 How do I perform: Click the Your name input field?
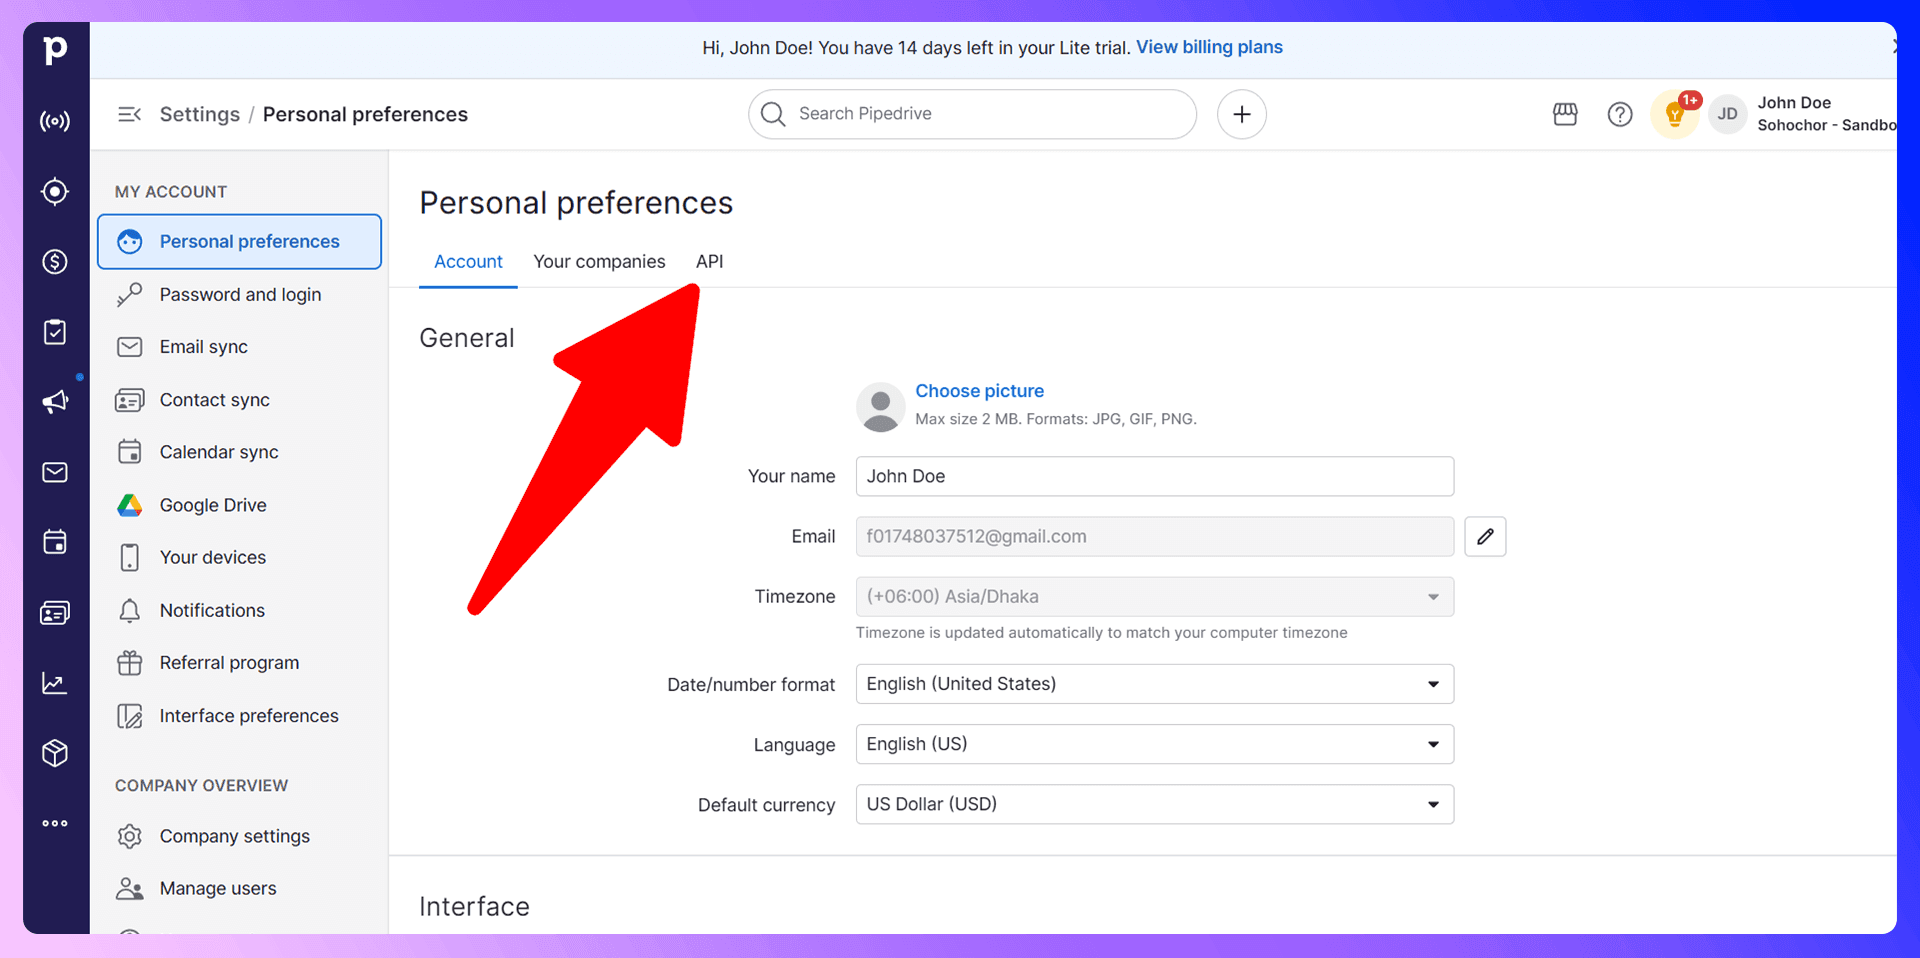[x=1155, y=476]
